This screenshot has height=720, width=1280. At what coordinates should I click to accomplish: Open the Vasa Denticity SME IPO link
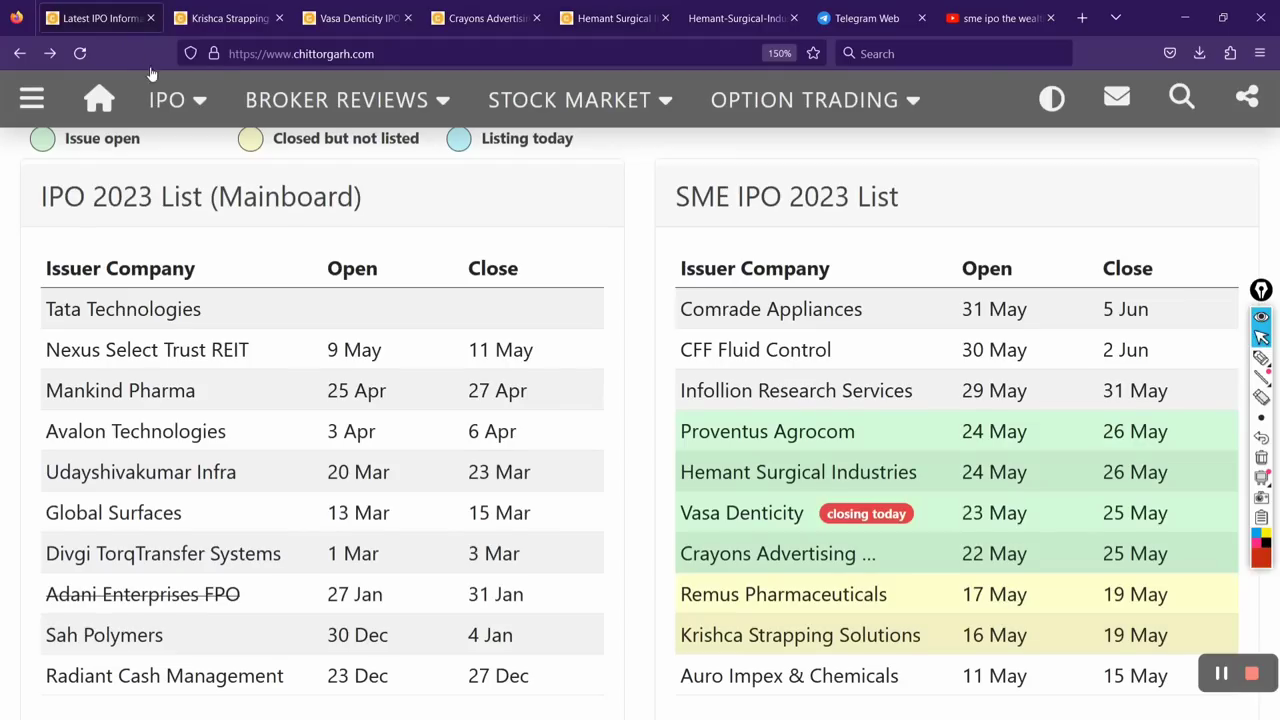742,513
